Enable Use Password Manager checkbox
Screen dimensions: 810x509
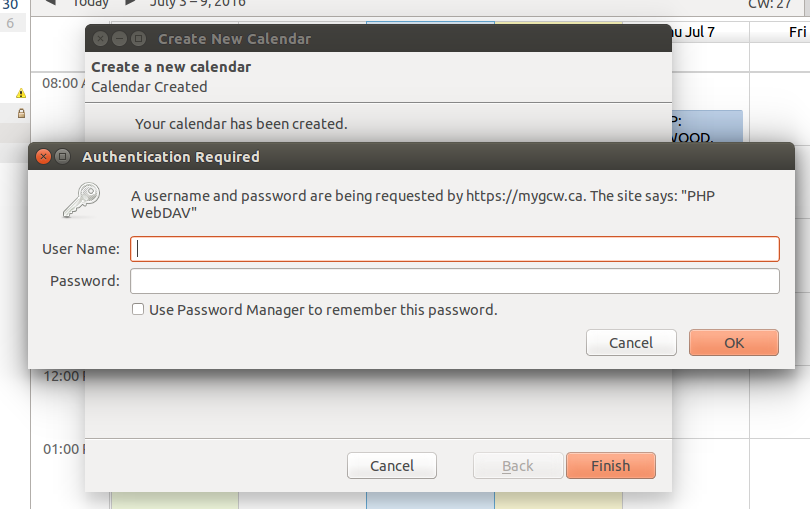[137, 309]
